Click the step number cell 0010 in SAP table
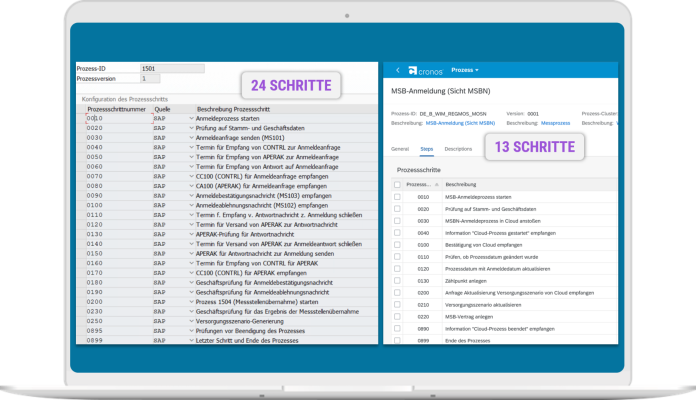The image size is (696, 400). [119, 119]
